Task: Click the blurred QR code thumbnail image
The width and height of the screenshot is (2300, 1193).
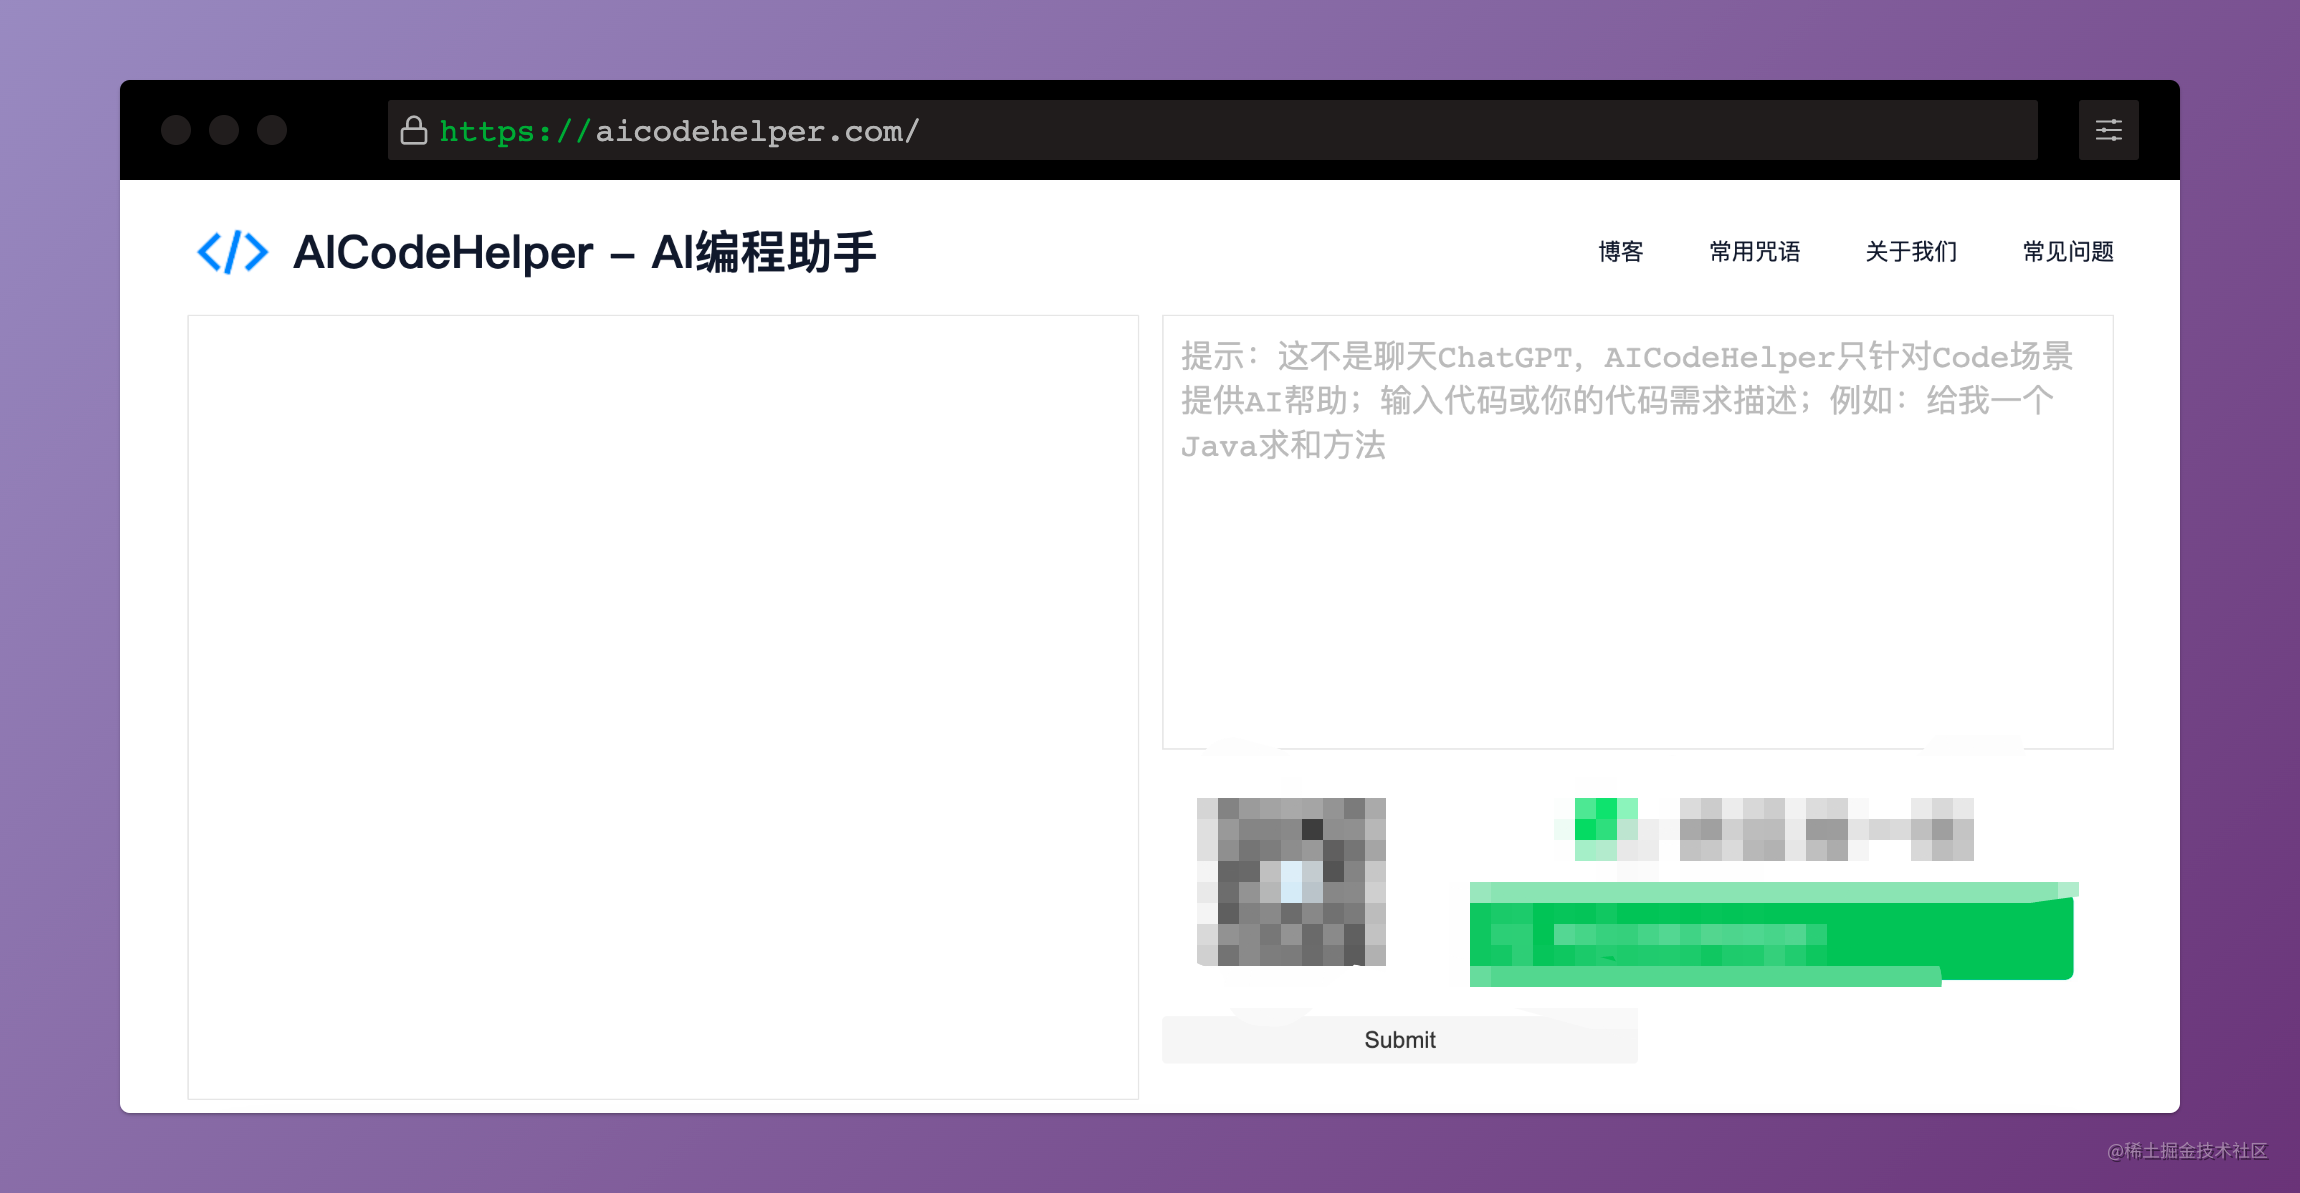Action: click(1292, 882)
